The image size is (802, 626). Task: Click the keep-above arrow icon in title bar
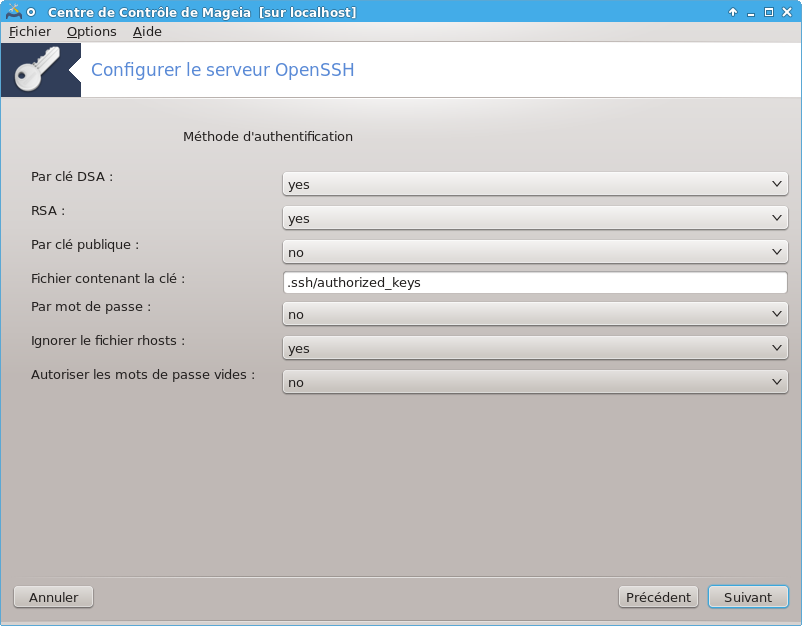[733, 12]
